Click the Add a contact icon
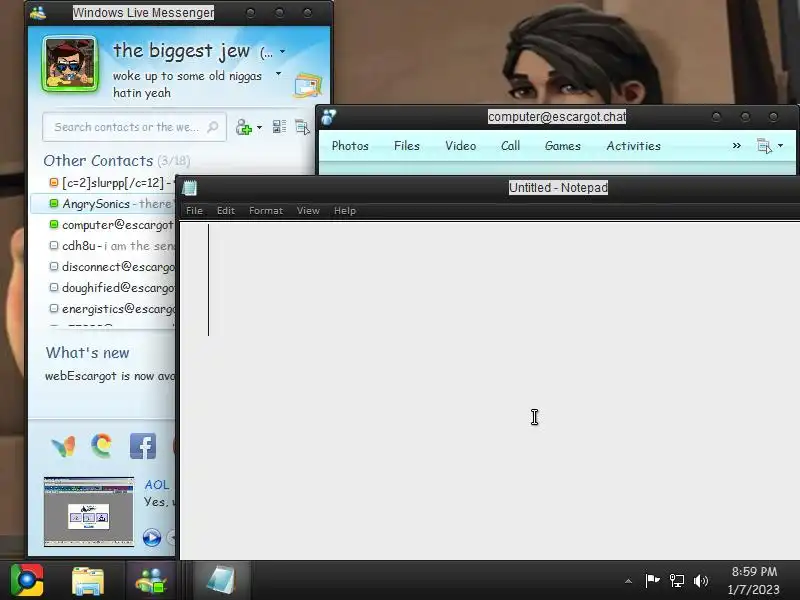Screen dimensions: 800x600 (x=244, y=127)
